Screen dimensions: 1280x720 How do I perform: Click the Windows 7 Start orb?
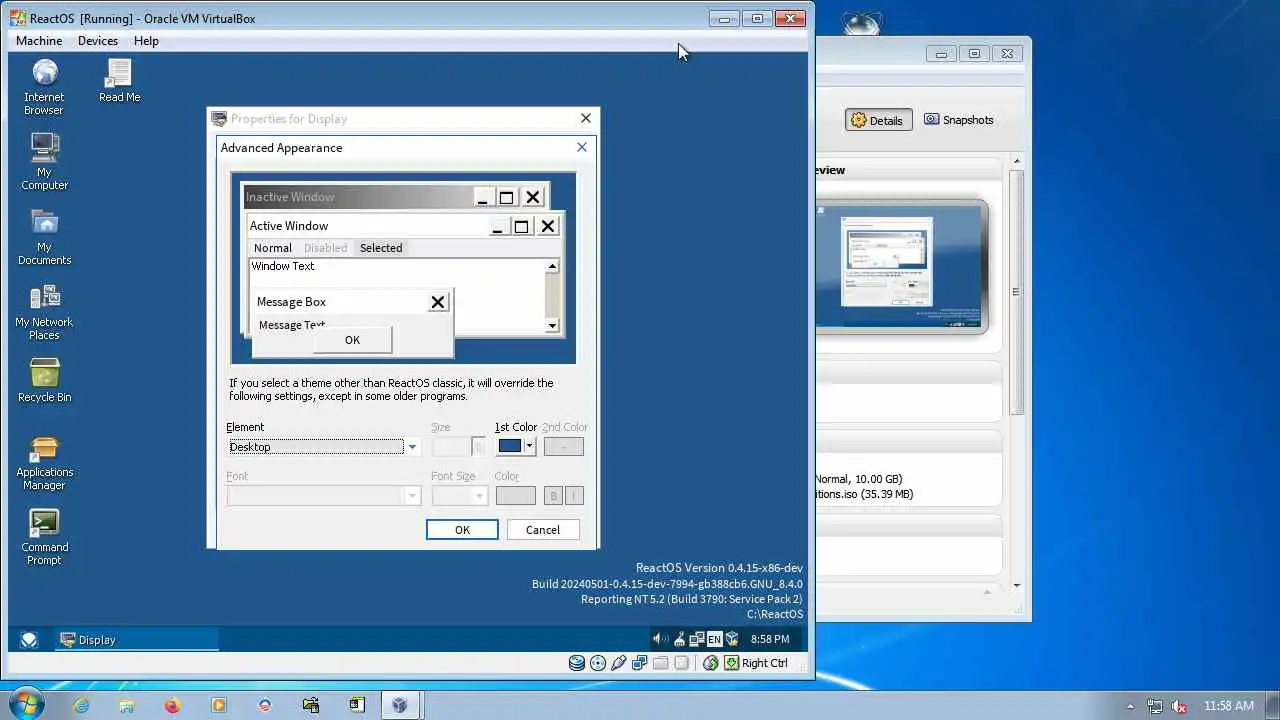25,704
